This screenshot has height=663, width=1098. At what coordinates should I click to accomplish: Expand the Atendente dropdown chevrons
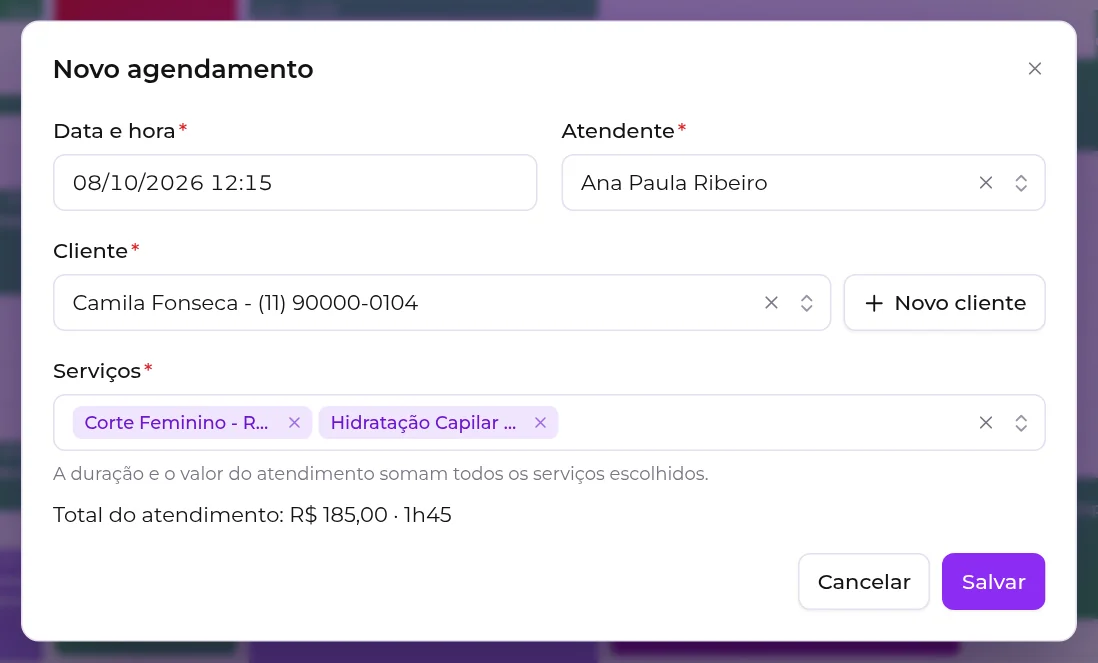[1021, 183]
